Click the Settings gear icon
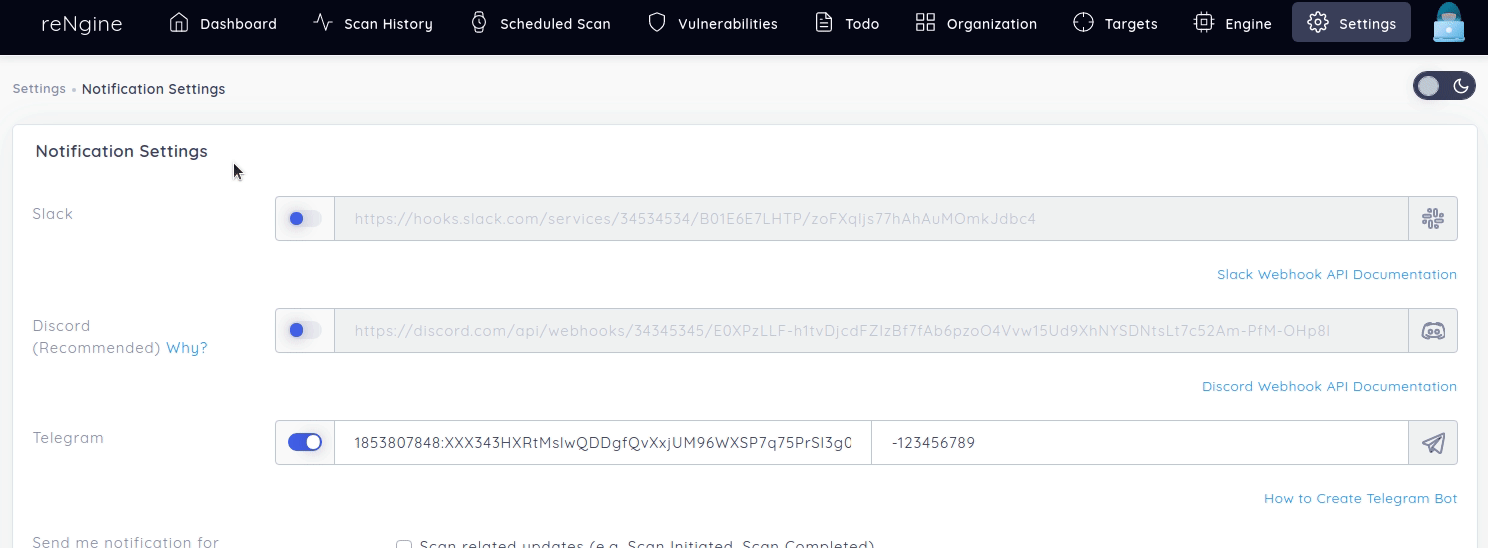Screen dimensions: 1488x548 coord(1318,22)
